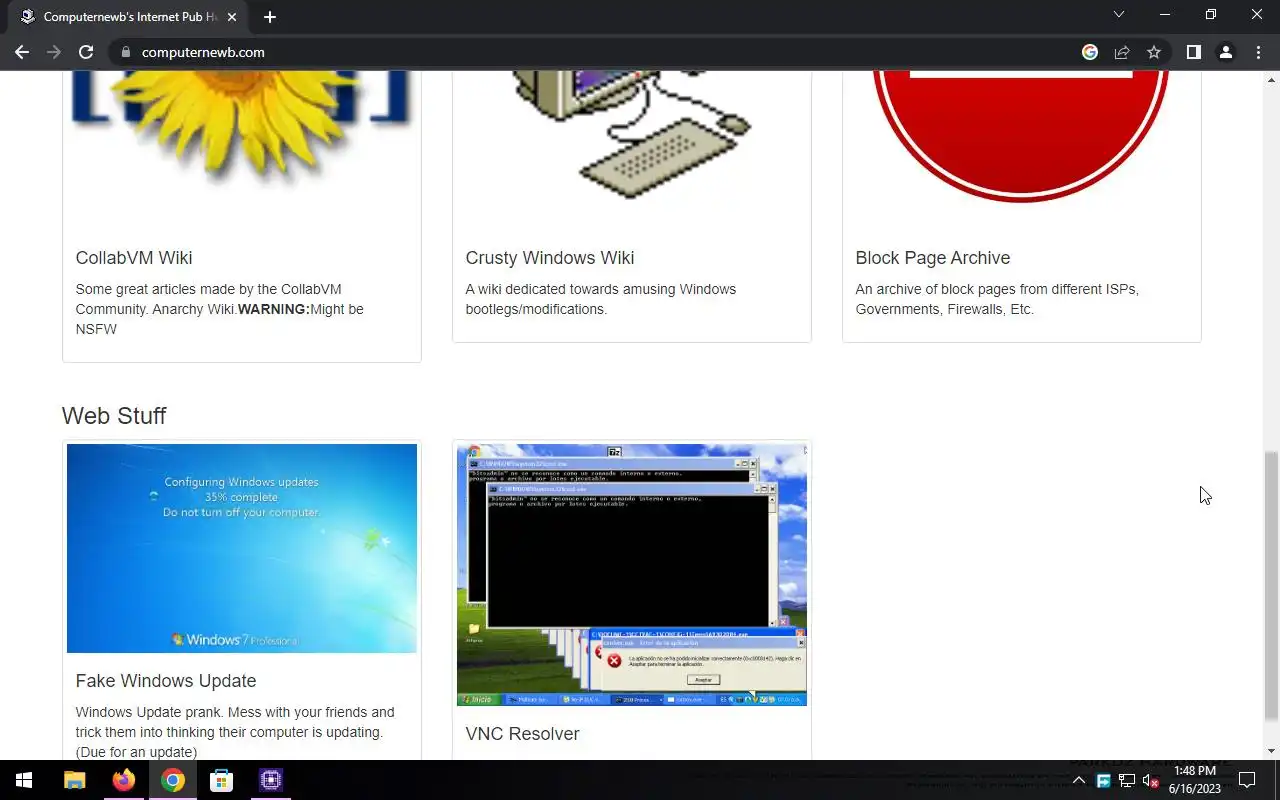Viewport: 1280px width, 800px height.
Task: Show hidden system tray icons
Action: [1079, 781]
